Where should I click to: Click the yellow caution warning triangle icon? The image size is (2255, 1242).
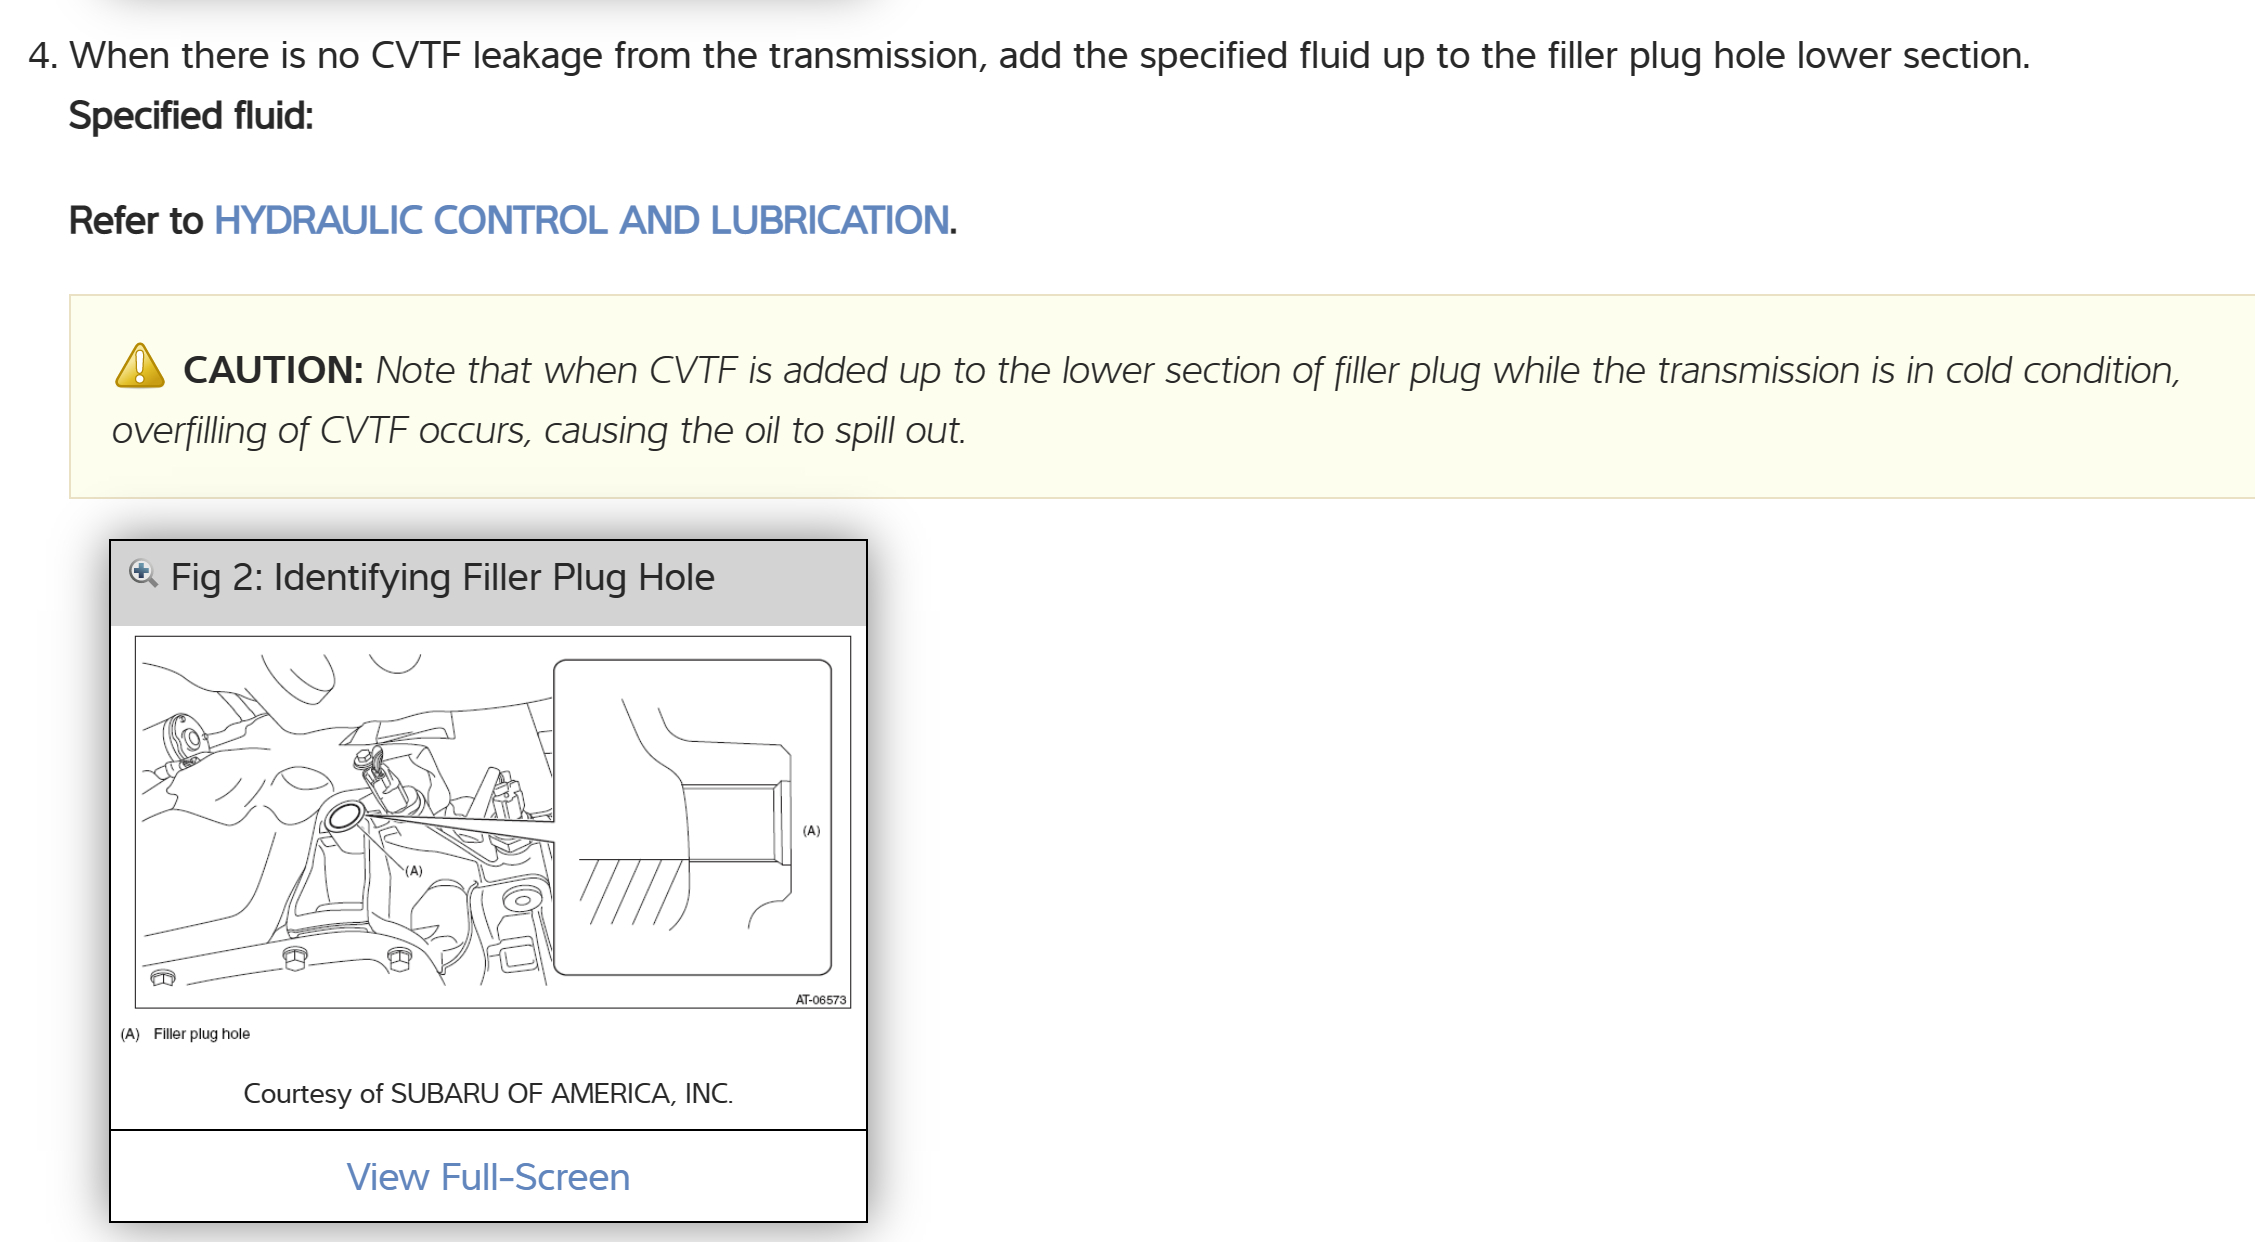(139, 367)
